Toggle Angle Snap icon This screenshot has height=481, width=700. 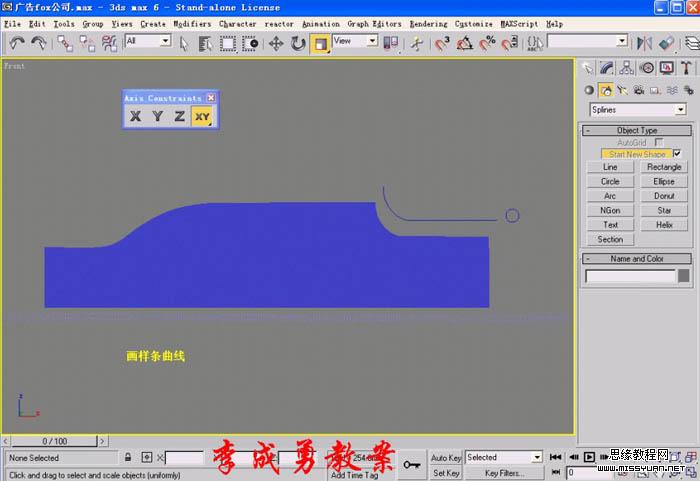465,44
